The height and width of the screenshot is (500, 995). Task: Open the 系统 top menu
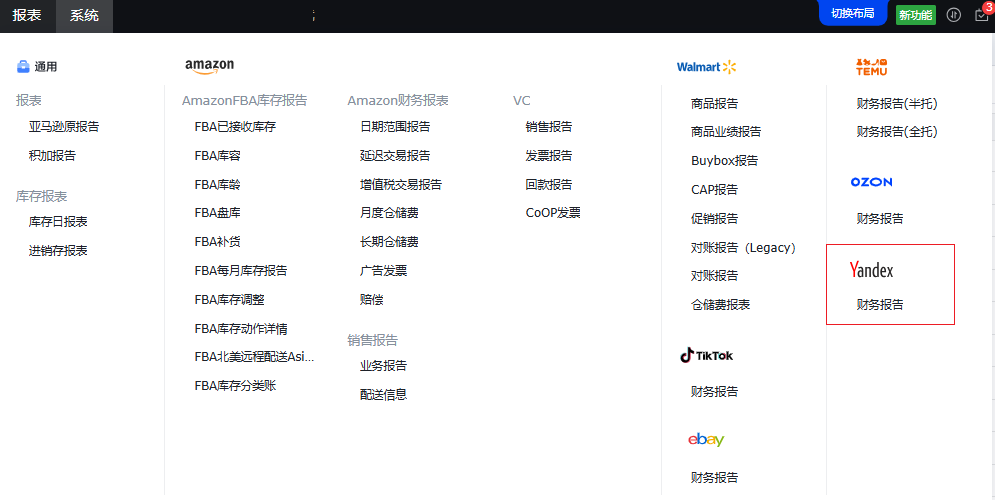tap(84, 15)
